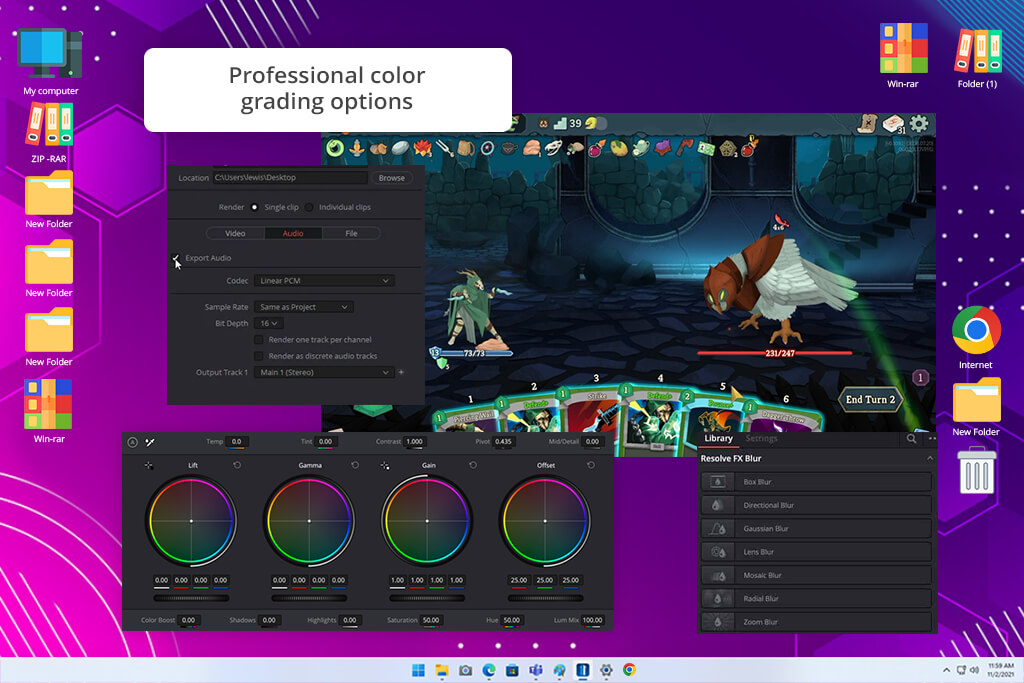Click the Lens Blur effect icon
Screen dimensions: 1024x683
[718, 552]
